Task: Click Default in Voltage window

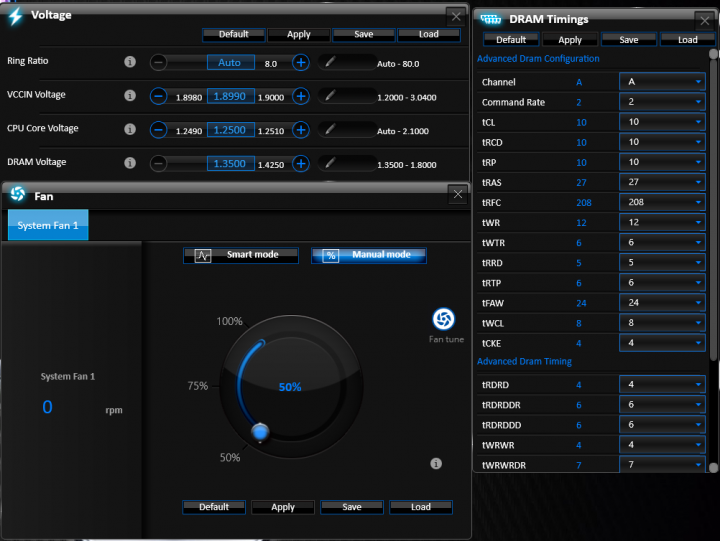Action: [234, 34]
